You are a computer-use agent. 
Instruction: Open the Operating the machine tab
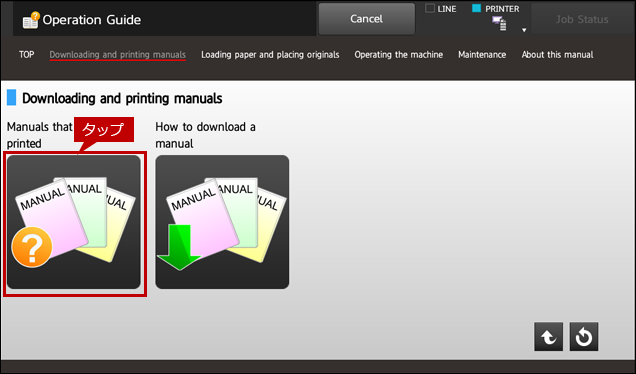[399, 55]
